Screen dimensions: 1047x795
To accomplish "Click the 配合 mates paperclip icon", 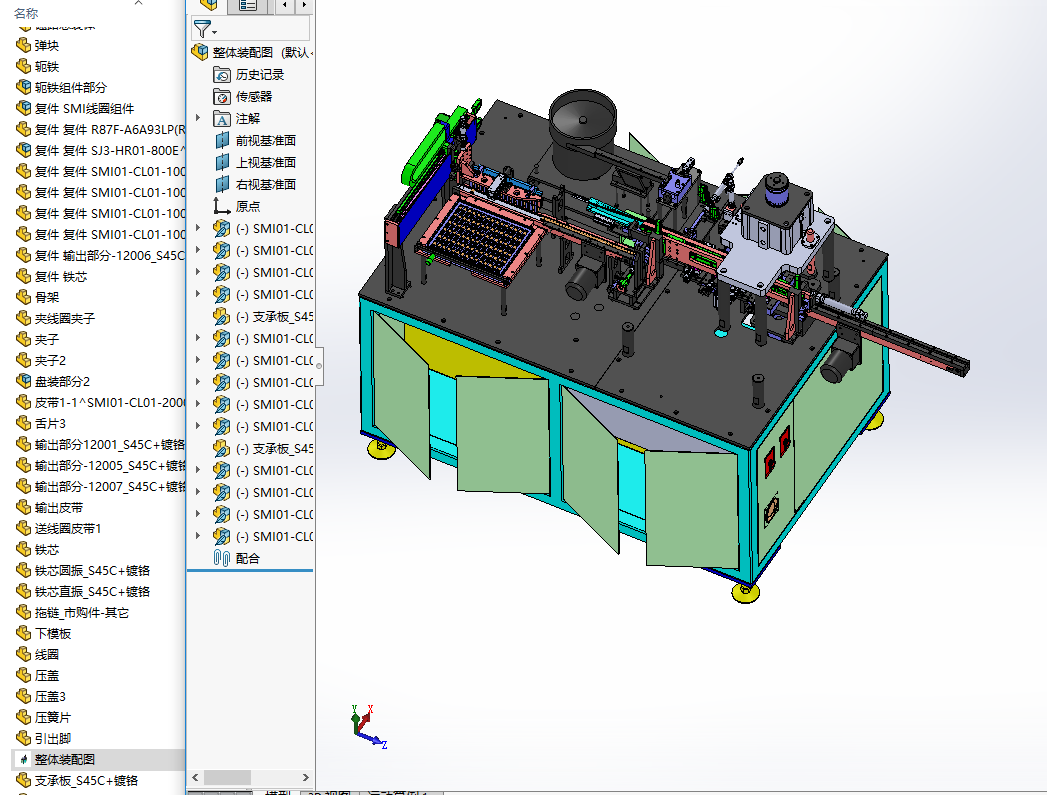I will [222, 558].
